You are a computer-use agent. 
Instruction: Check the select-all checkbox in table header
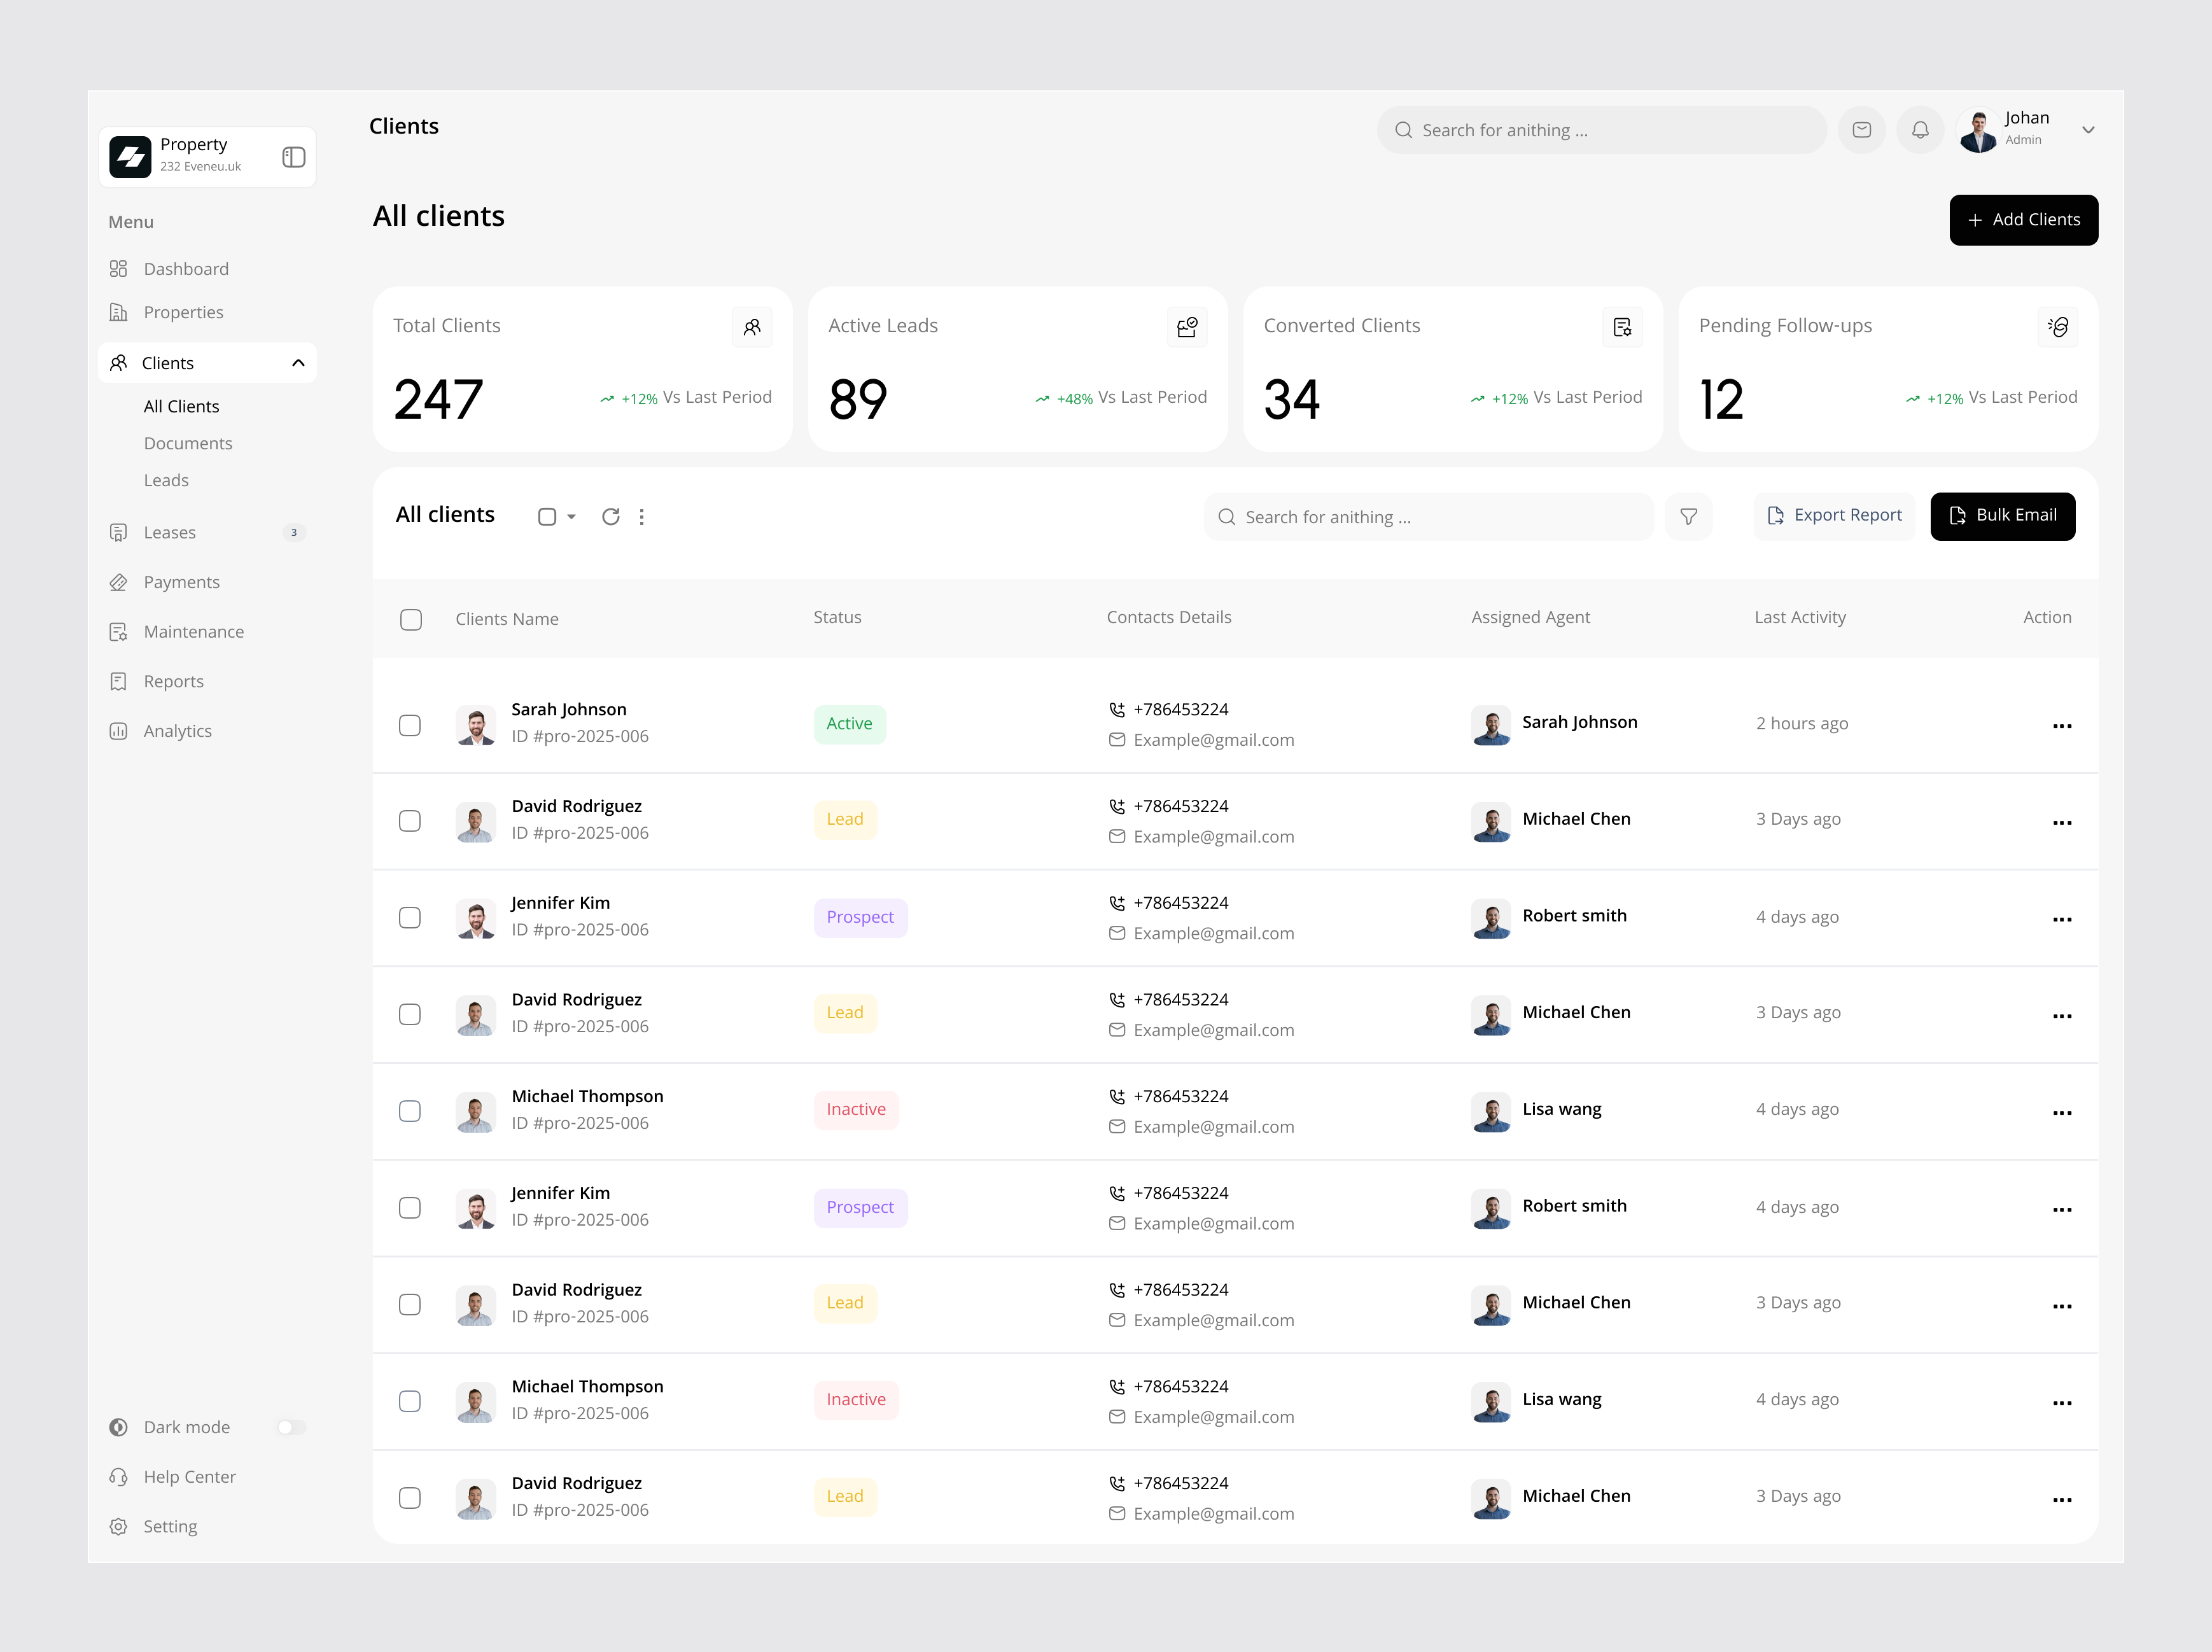(410, 619)
